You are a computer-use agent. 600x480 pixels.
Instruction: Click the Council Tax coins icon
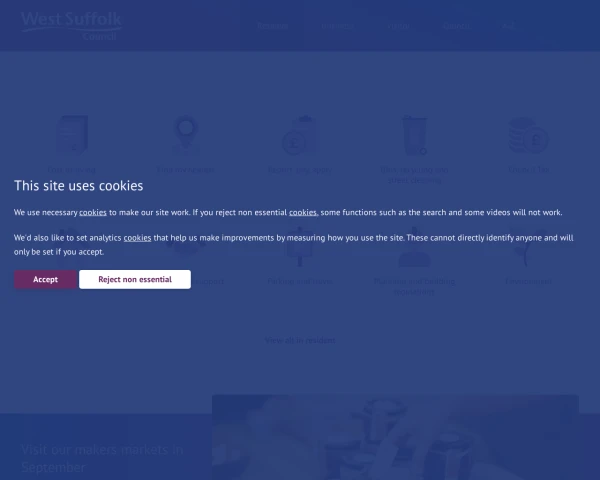coord(528,135)
